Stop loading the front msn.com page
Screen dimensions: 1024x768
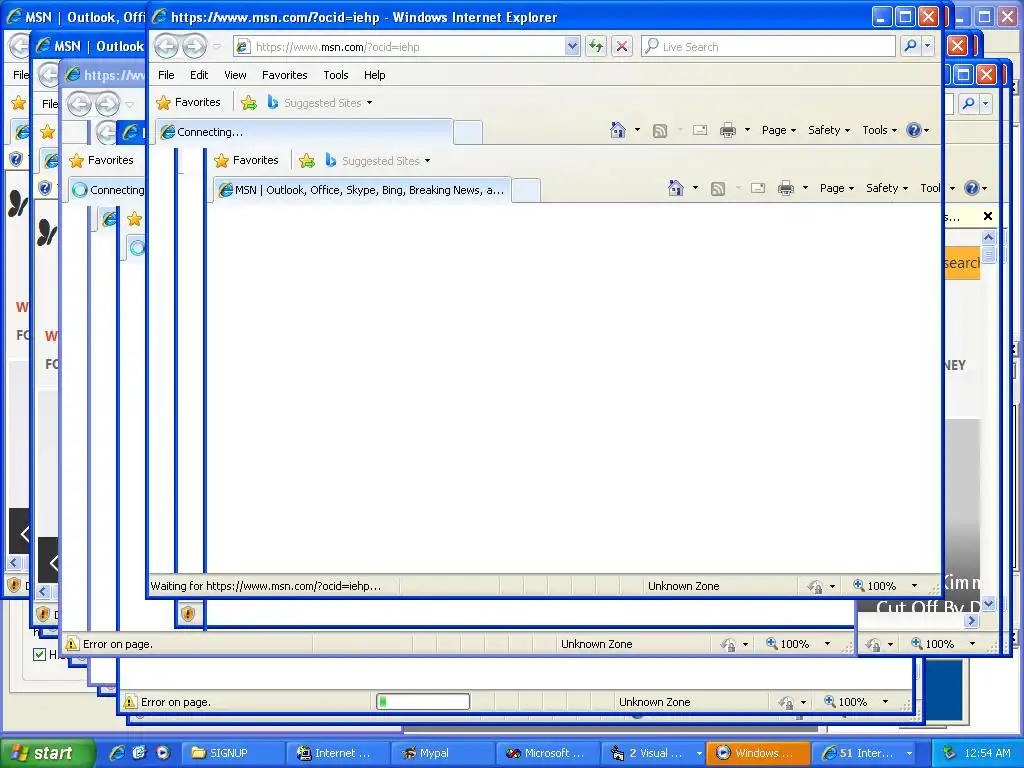click(x=622, y=46)
